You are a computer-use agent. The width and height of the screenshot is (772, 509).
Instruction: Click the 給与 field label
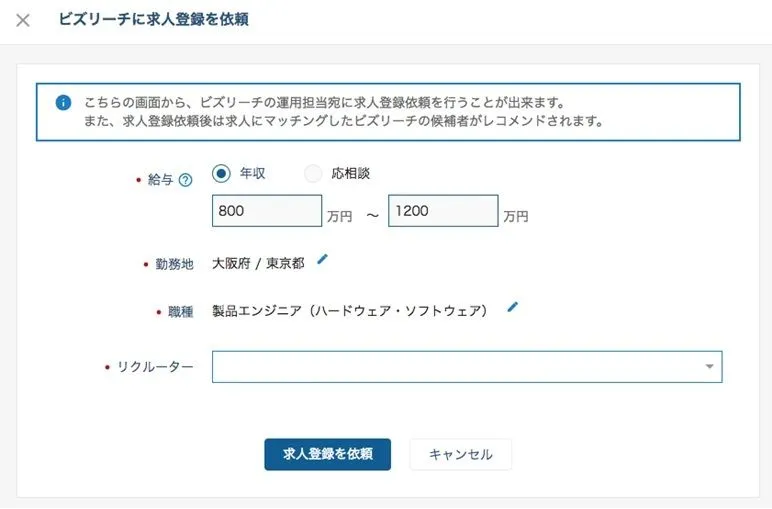(160, 180)
